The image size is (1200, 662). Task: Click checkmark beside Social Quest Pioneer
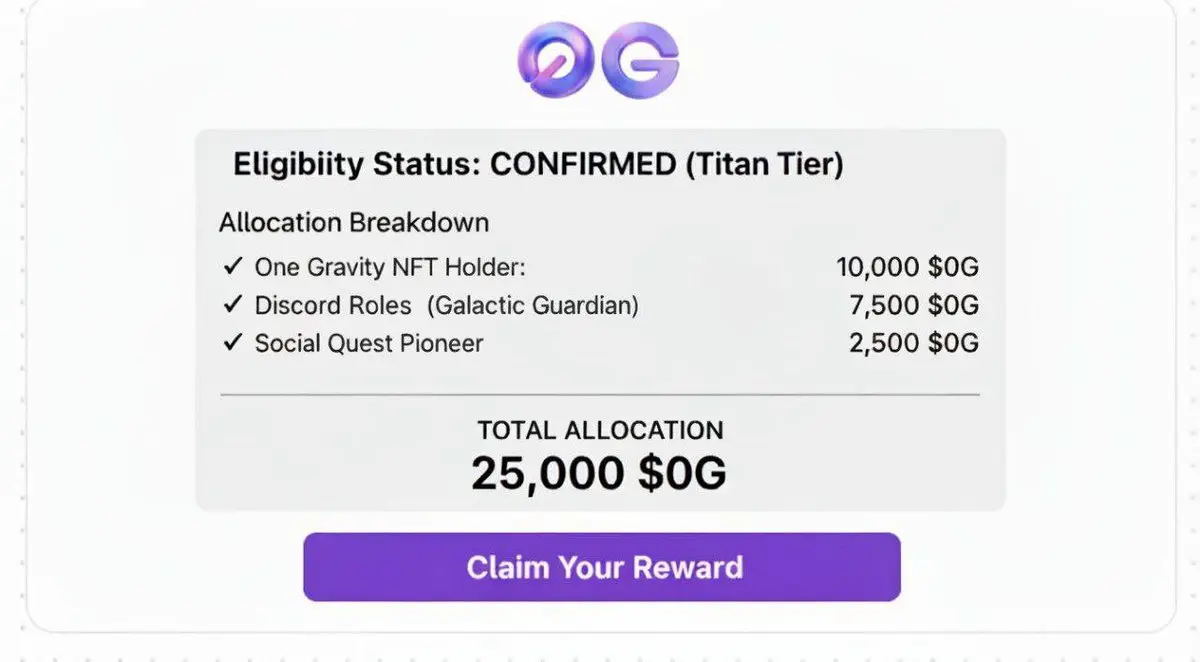(233, 343)
